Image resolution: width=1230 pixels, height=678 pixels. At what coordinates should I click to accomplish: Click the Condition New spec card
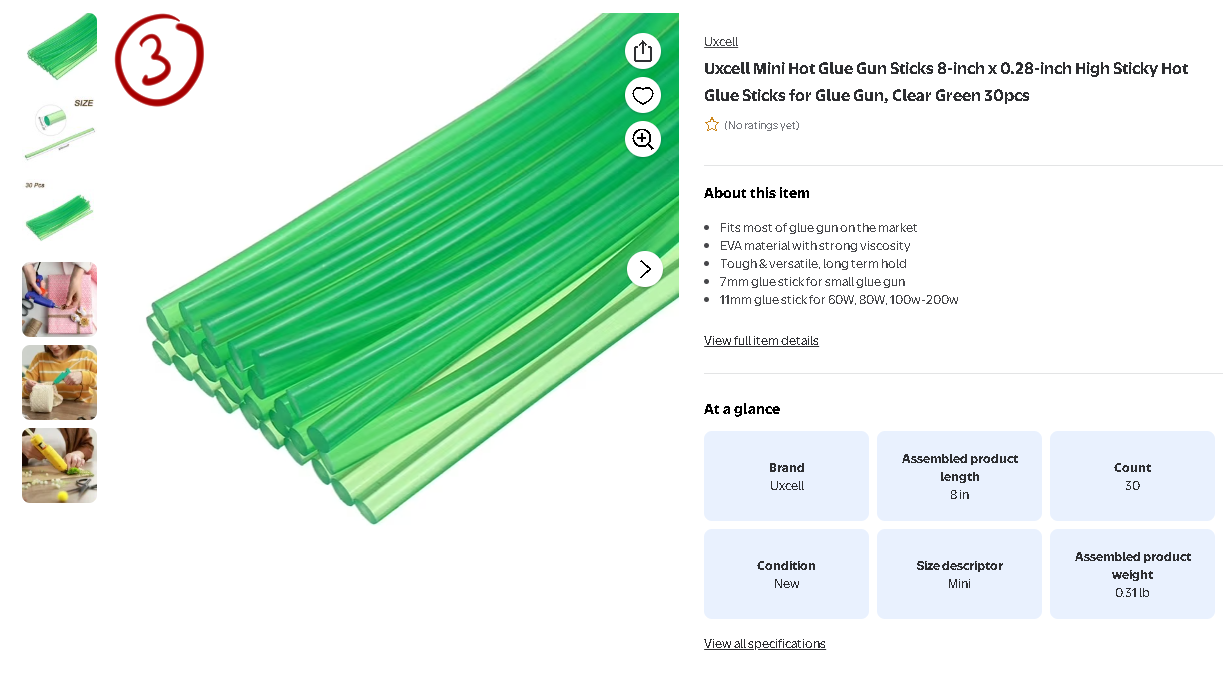(x=786, y=574)
